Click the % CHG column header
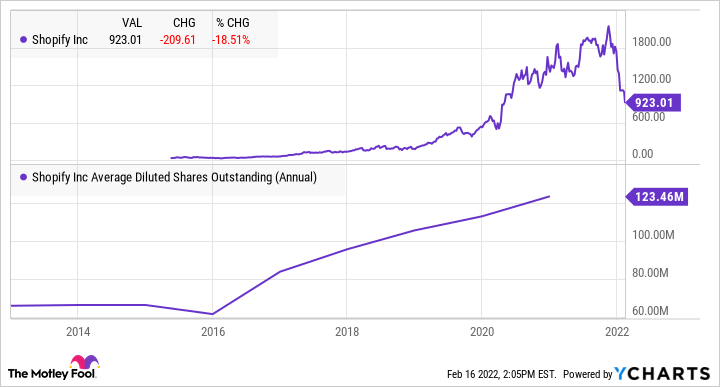The height and width of the screenshot is (387, 720). (233, 22)
